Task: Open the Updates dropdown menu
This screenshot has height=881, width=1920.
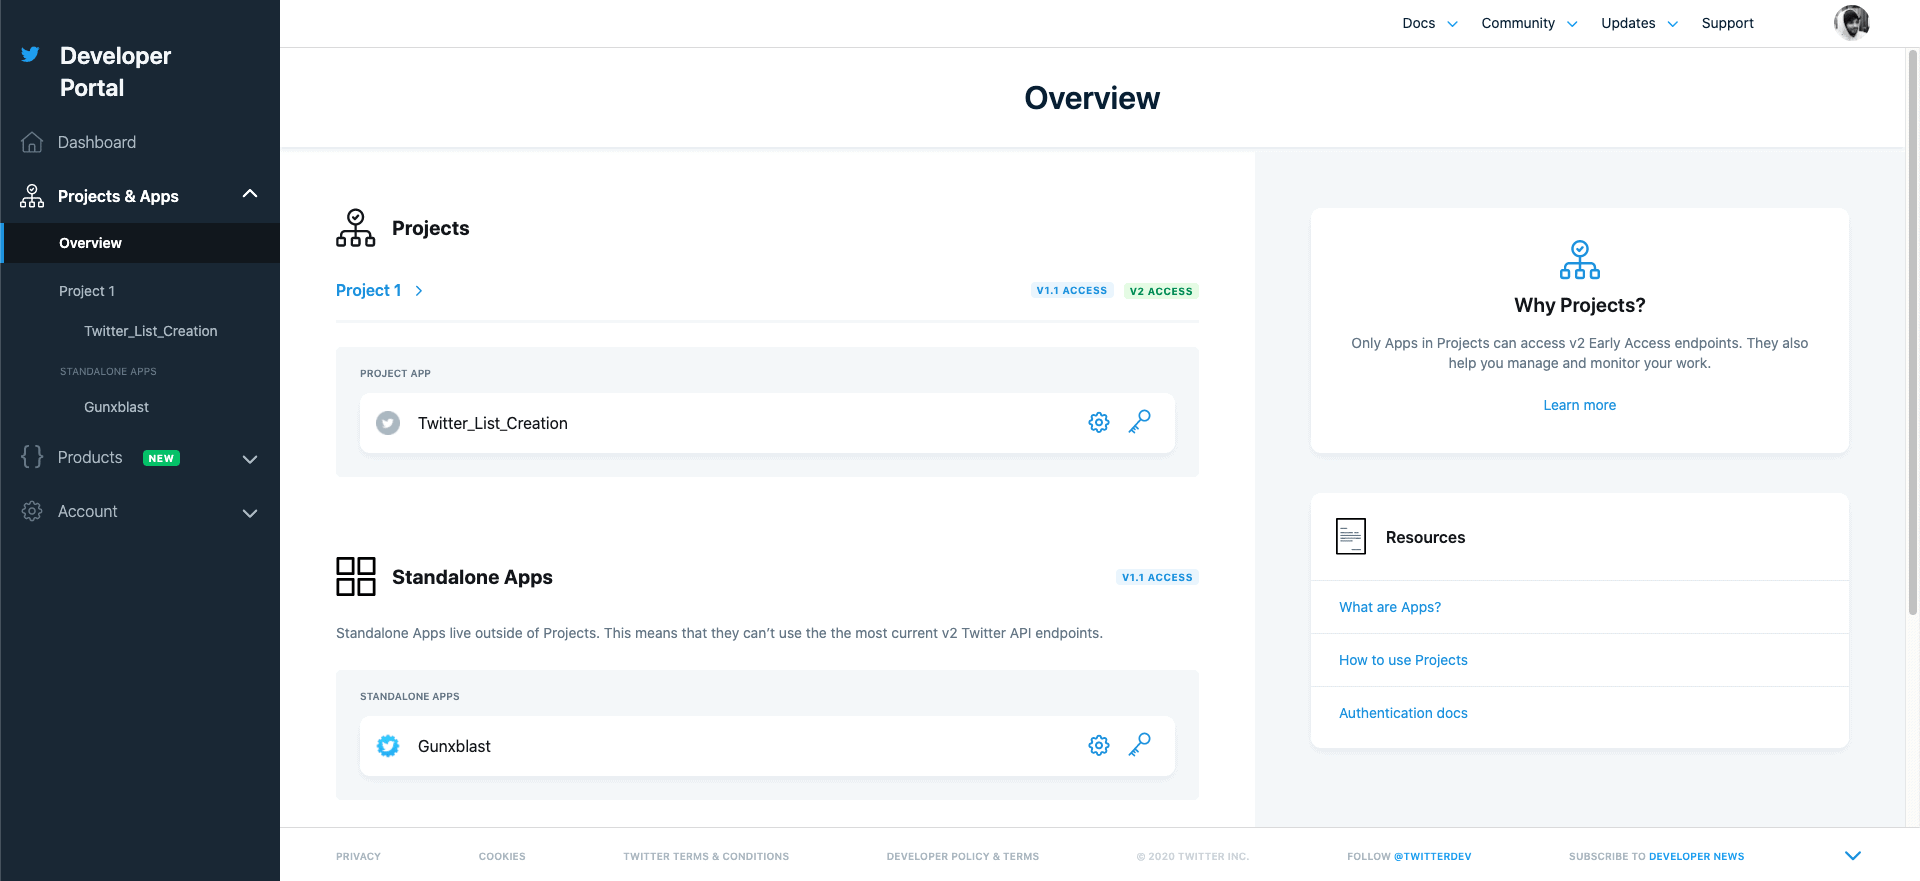Action: (1640, 23)
